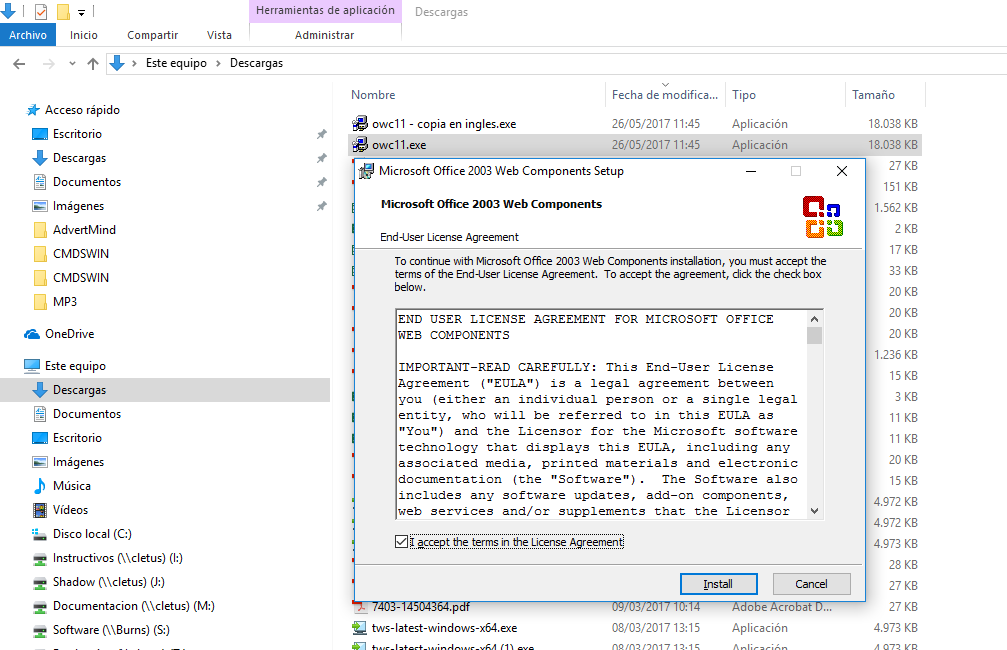Open the Música folder
Screen dimensions: 1007x650
click(71, 486)
